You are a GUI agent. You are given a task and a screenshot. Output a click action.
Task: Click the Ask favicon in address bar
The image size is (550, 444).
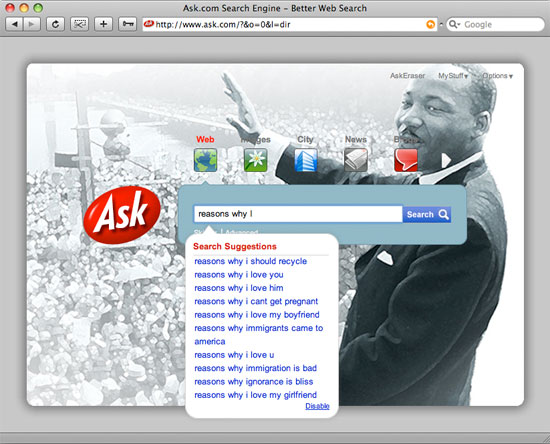click(x=149, y=24)
